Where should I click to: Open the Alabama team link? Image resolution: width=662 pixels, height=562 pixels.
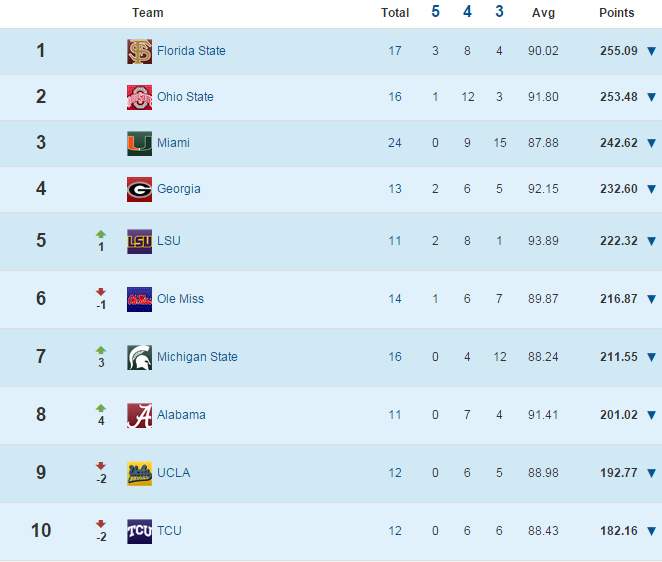pyautogui.click(x=181, y=415)
